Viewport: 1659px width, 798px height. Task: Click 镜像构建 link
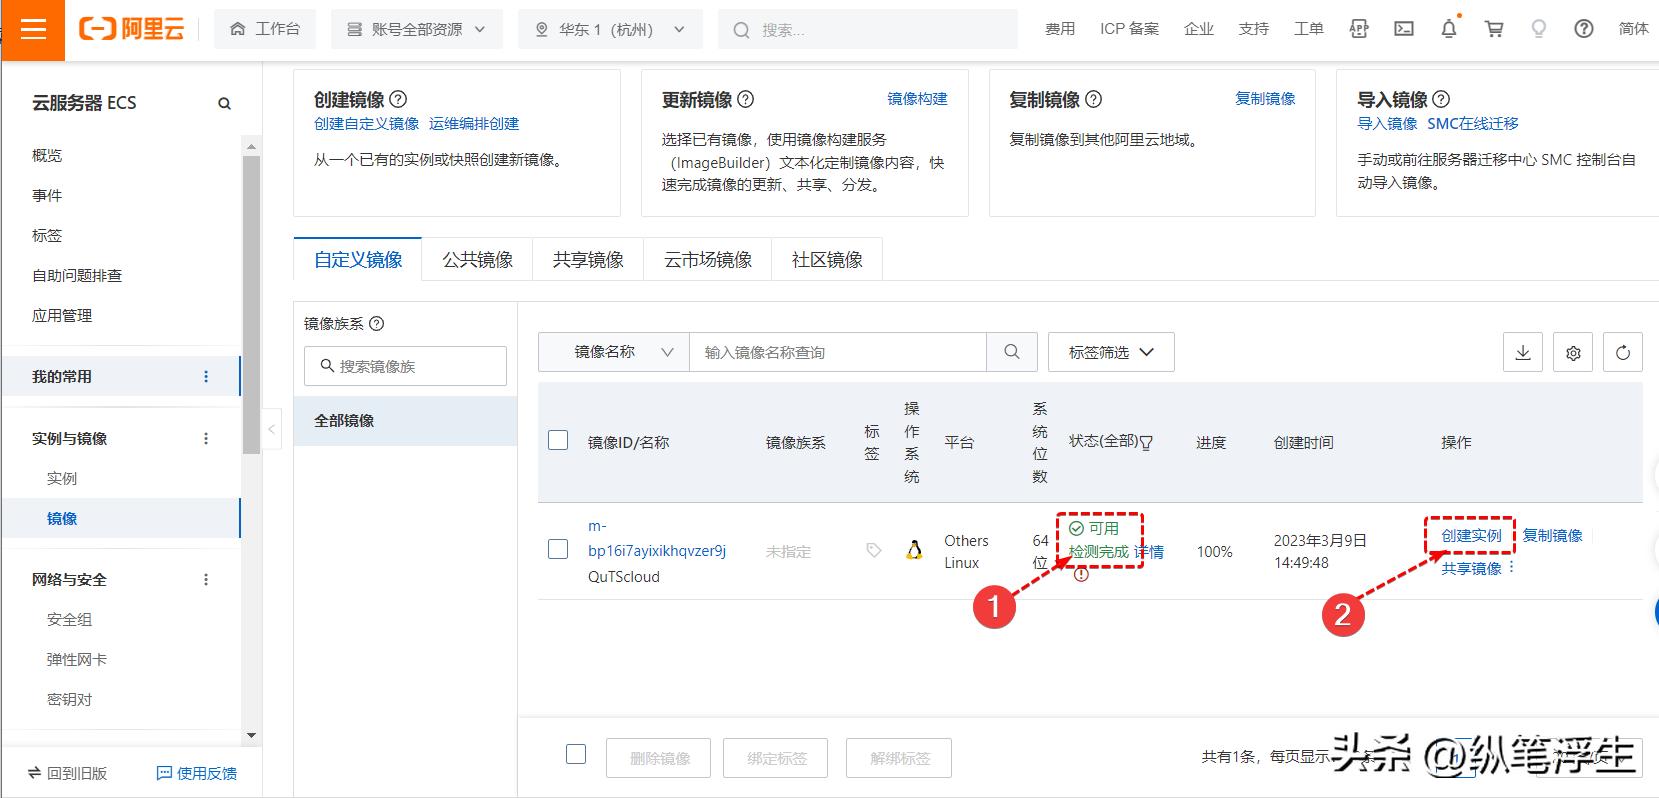tap(917, 98)
